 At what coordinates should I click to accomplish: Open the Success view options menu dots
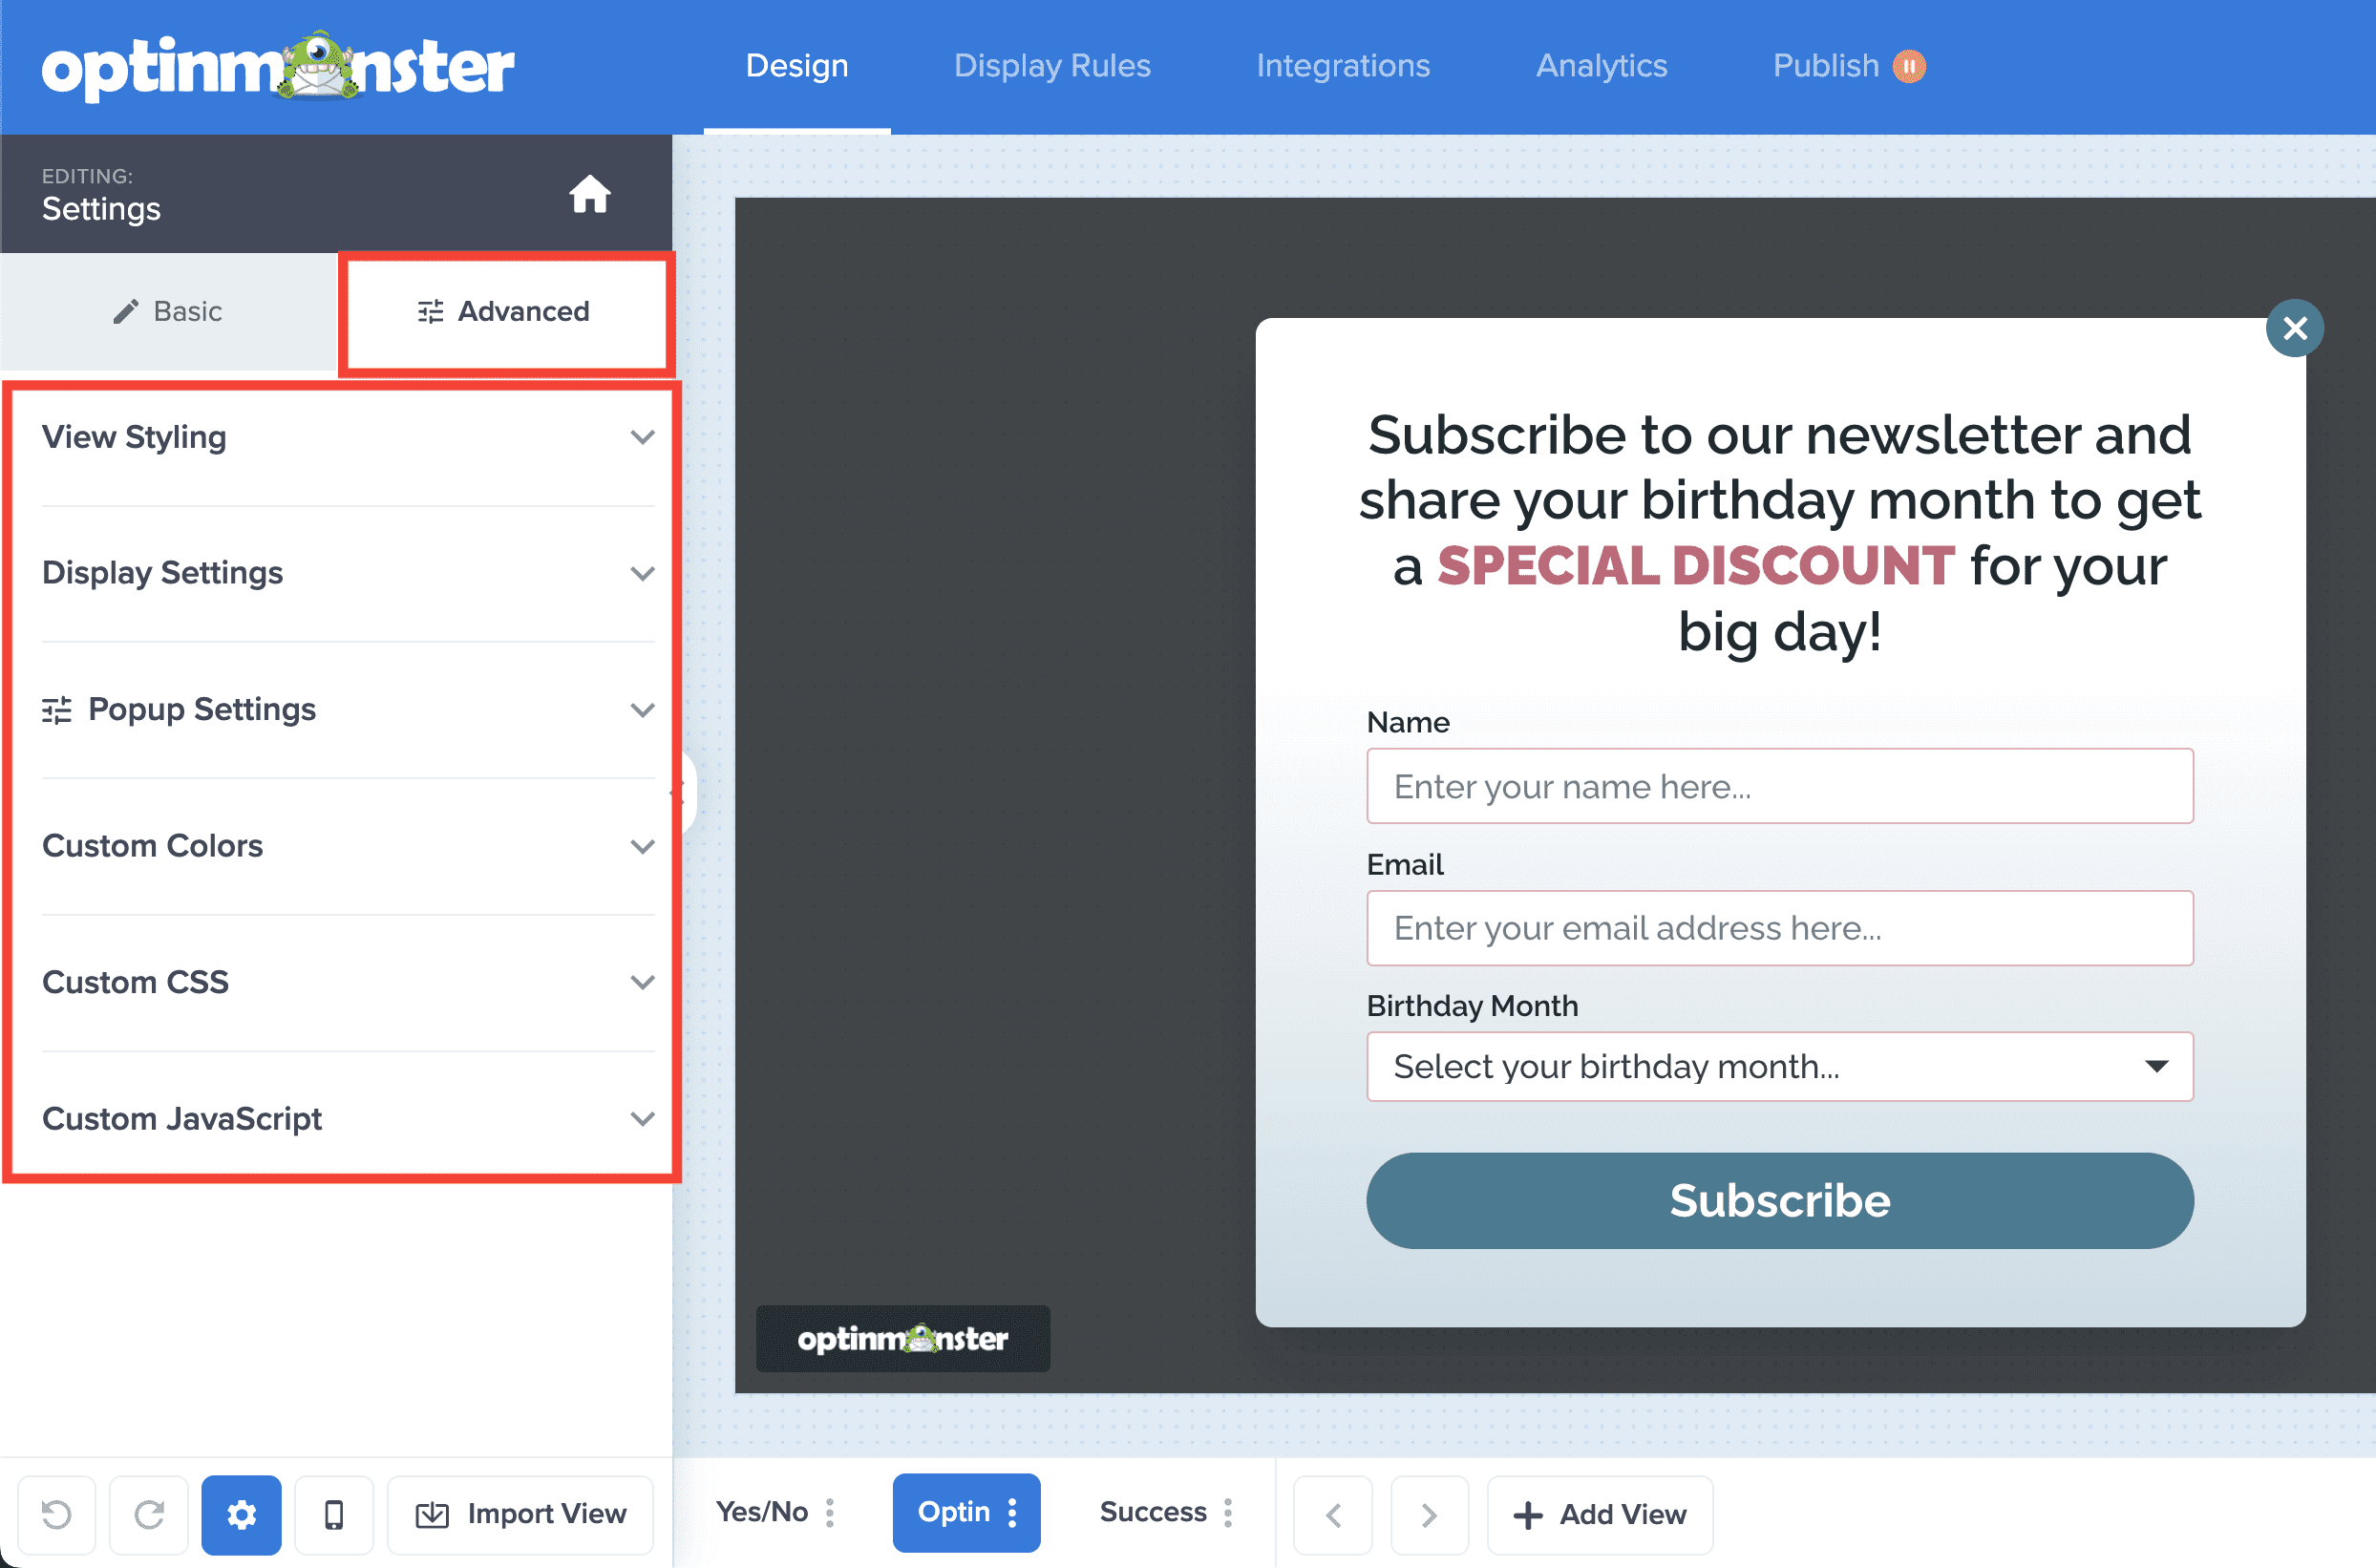click(x=1228, y=1512)
